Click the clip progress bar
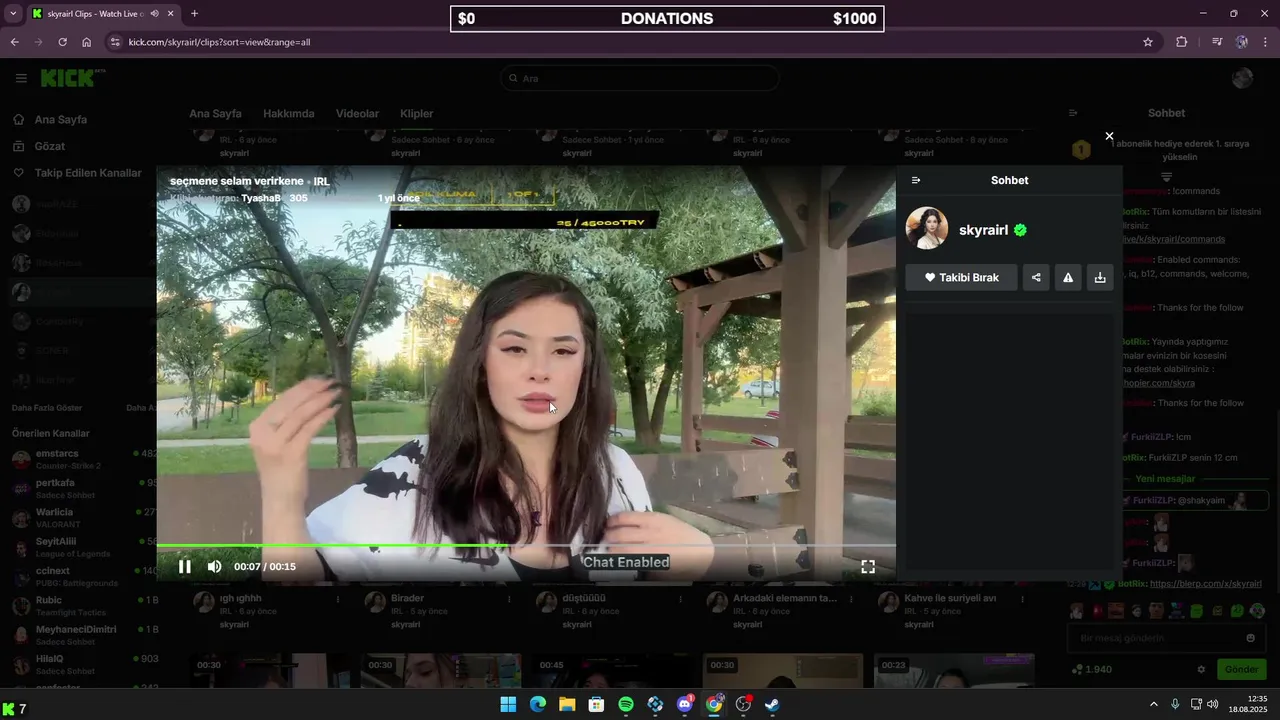1280x720 pixels. coord(526,546)
